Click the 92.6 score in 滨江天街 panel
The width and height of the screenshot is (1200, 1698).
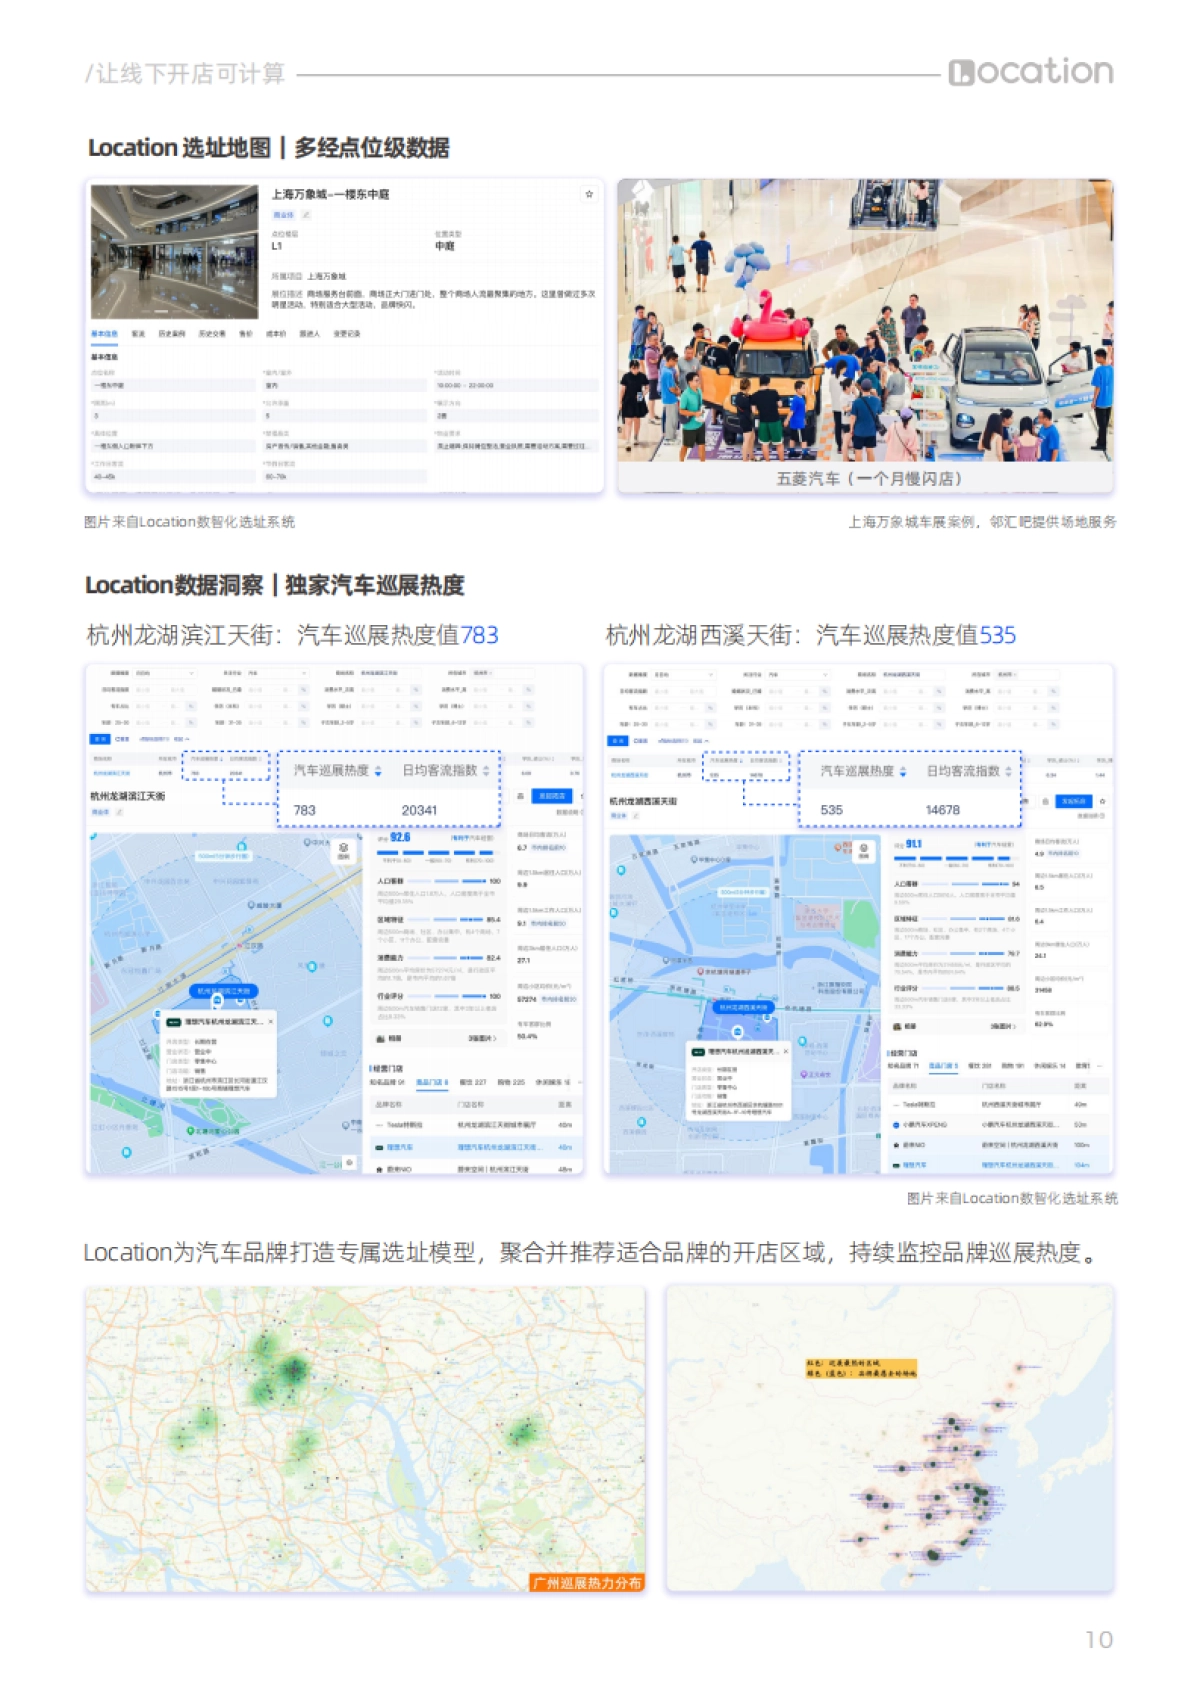[400, 838]
